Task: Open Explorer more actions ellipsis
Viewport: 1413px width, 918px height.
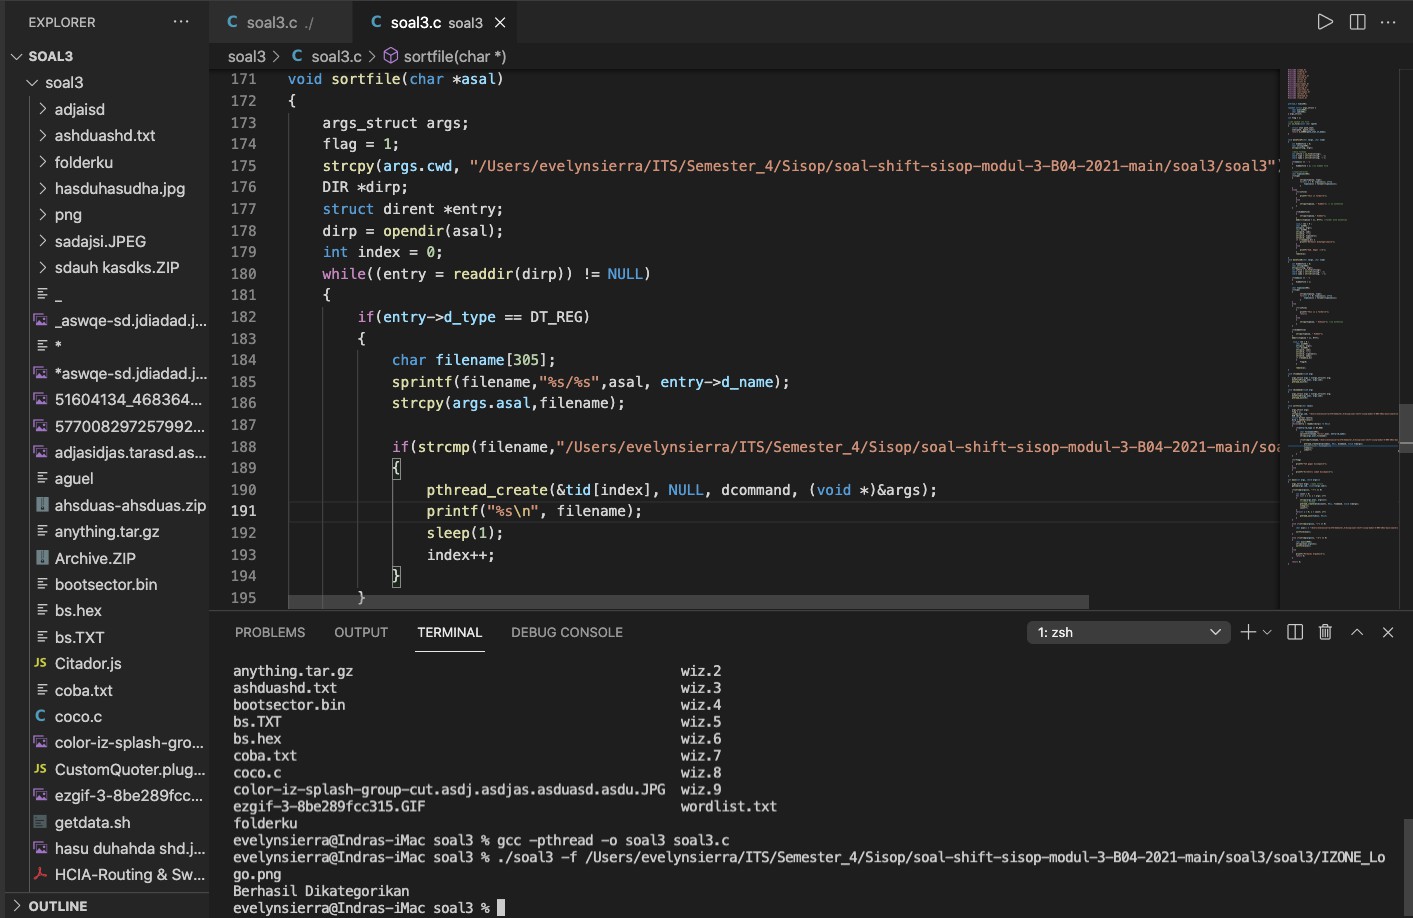Action: (x=181, y=21)
